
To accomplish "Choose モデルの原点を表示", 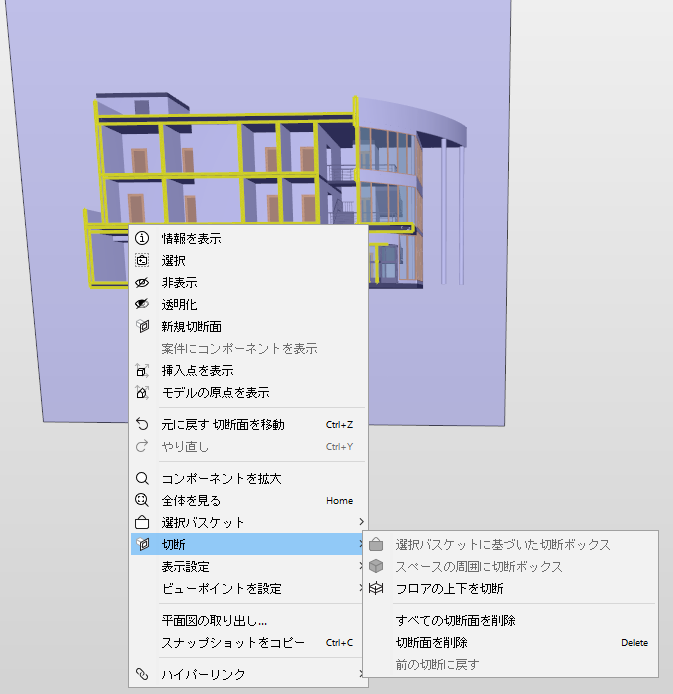I will pyautogui.click(x=249, y=392).
